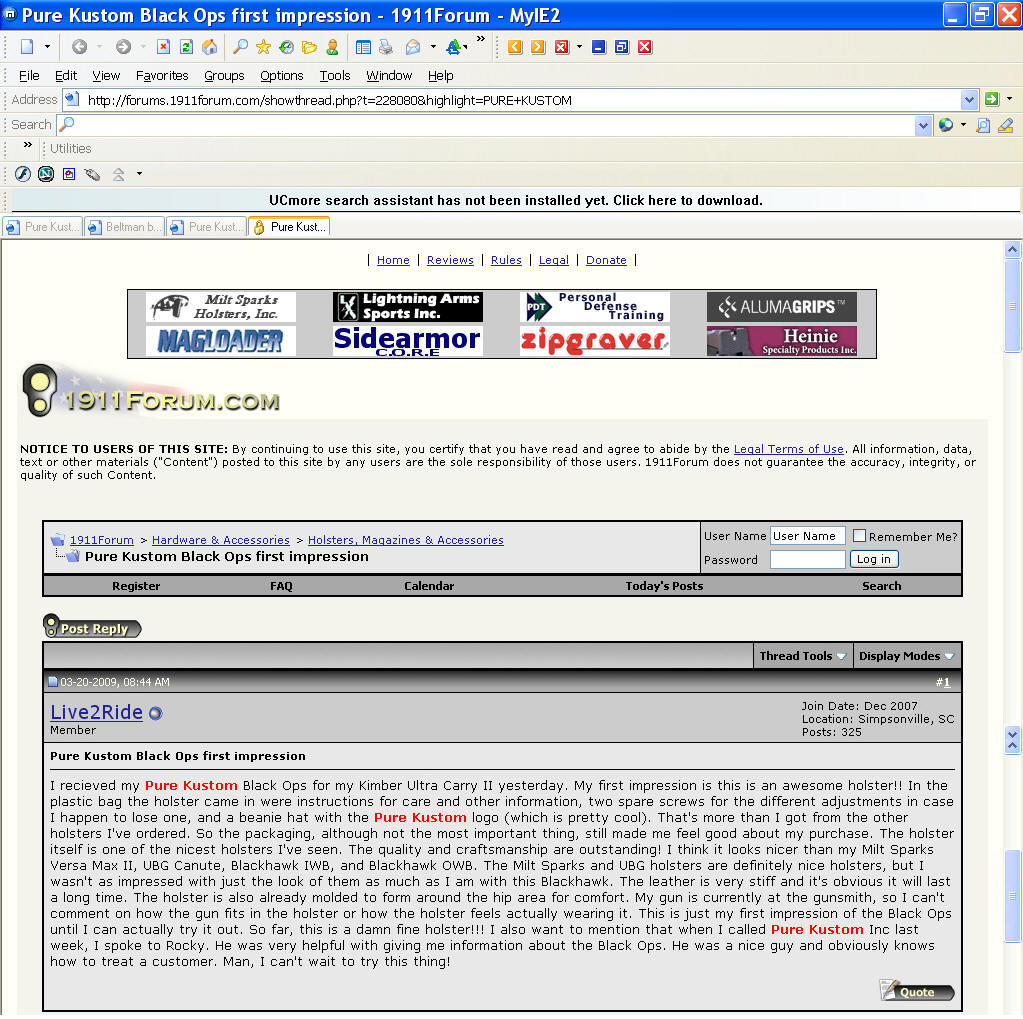The height and width of the screenshot is (1019, 1023).
Task: Open the search bar history dropdown
Action: (923, 125)
